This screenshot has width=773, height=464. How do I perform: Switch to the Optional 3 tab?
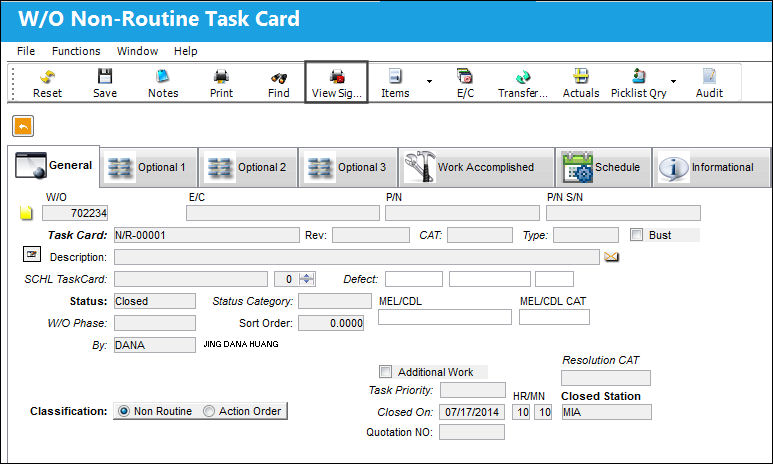pos(348,167)
